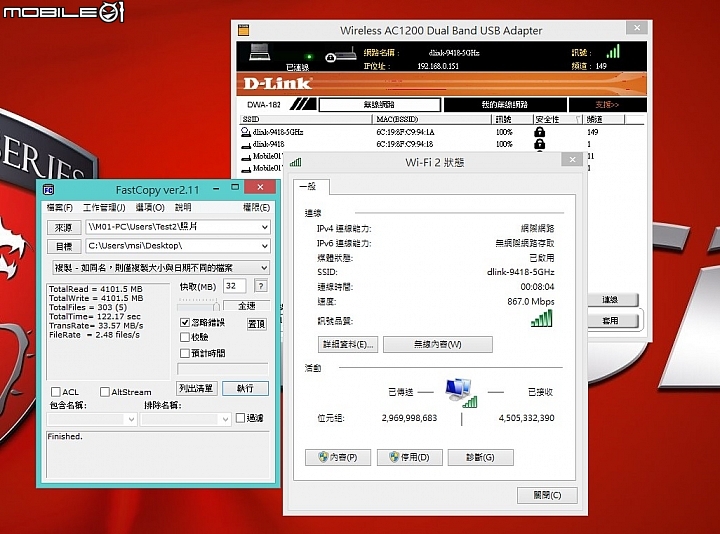Select the General tab in Wi-Fi 2 status
The image size is (720, 534).
coord(311,186)
